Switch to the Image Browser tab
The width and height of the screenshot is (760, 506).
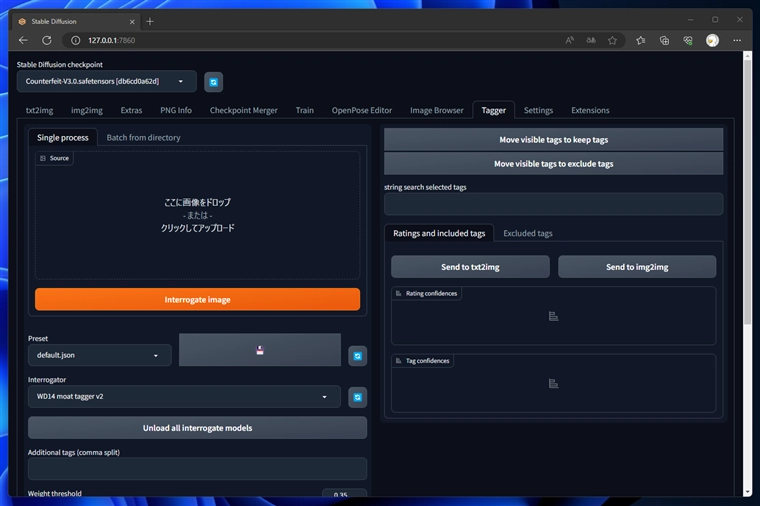tap(436, 110)
